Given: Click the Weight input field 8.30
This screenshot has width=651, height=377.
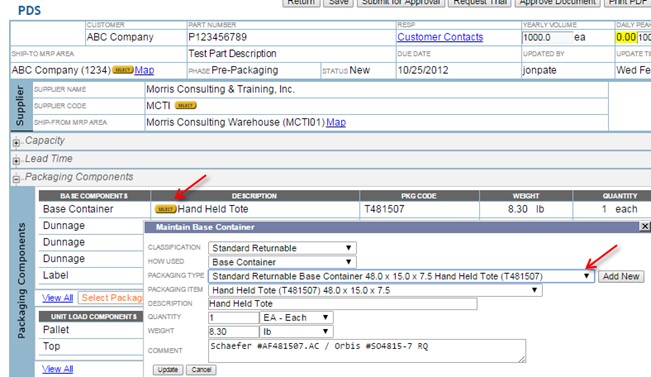Looking at the screenshot, I should pos(233,332).
